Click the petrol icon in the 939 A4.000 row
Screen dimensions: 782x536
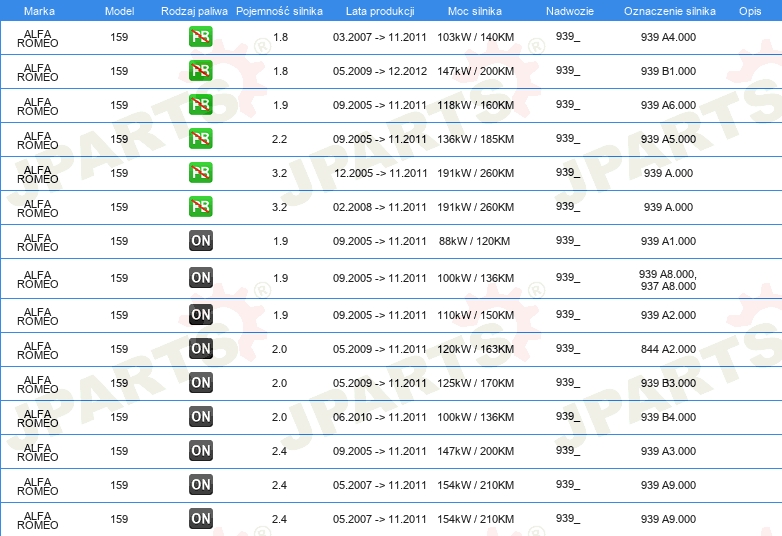(200, 37)
